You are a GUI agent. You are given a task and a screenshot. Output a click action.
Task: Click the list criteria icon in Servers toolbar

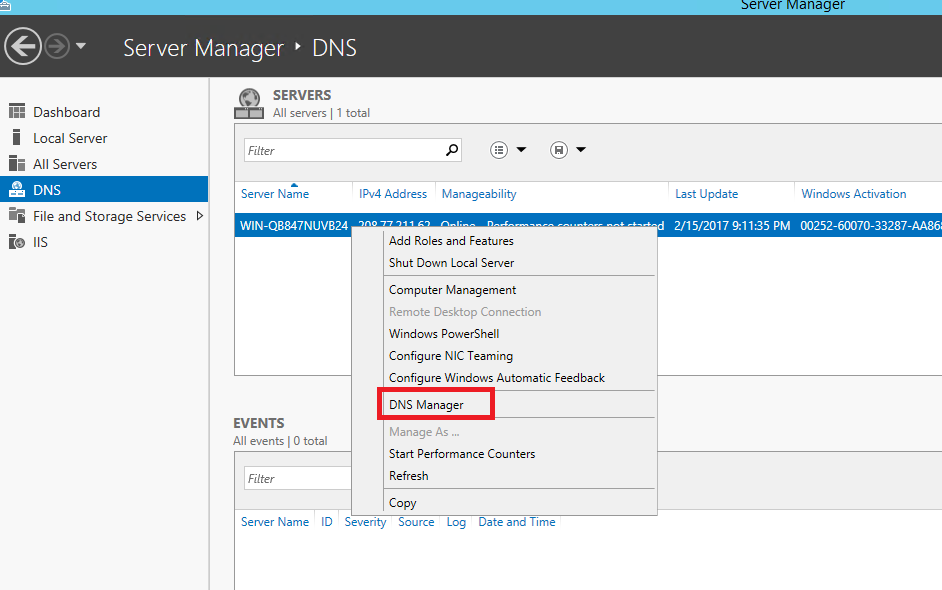[x=499, y=150]
